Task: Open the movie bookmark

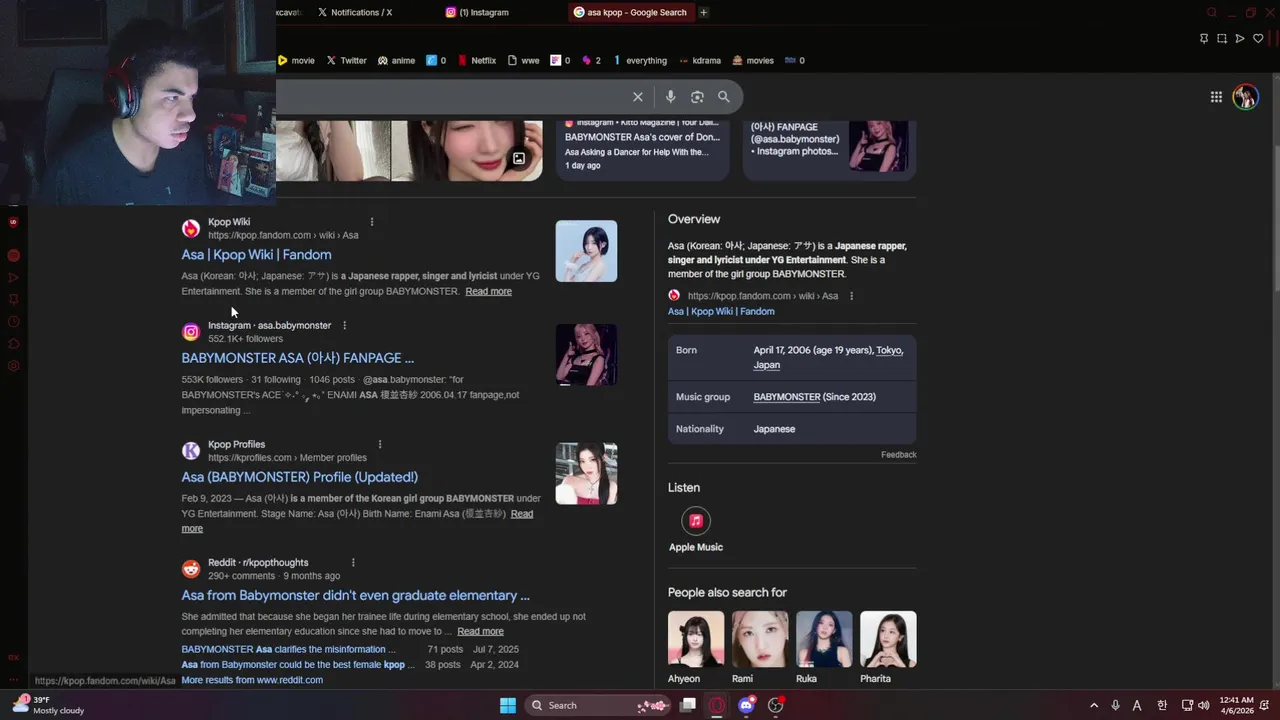Action: (296, 60)
